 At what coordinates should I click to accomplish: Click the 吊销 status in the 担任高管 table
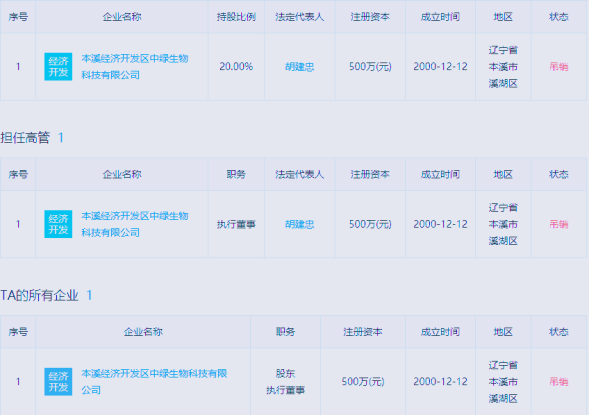(x=559, y=224)
